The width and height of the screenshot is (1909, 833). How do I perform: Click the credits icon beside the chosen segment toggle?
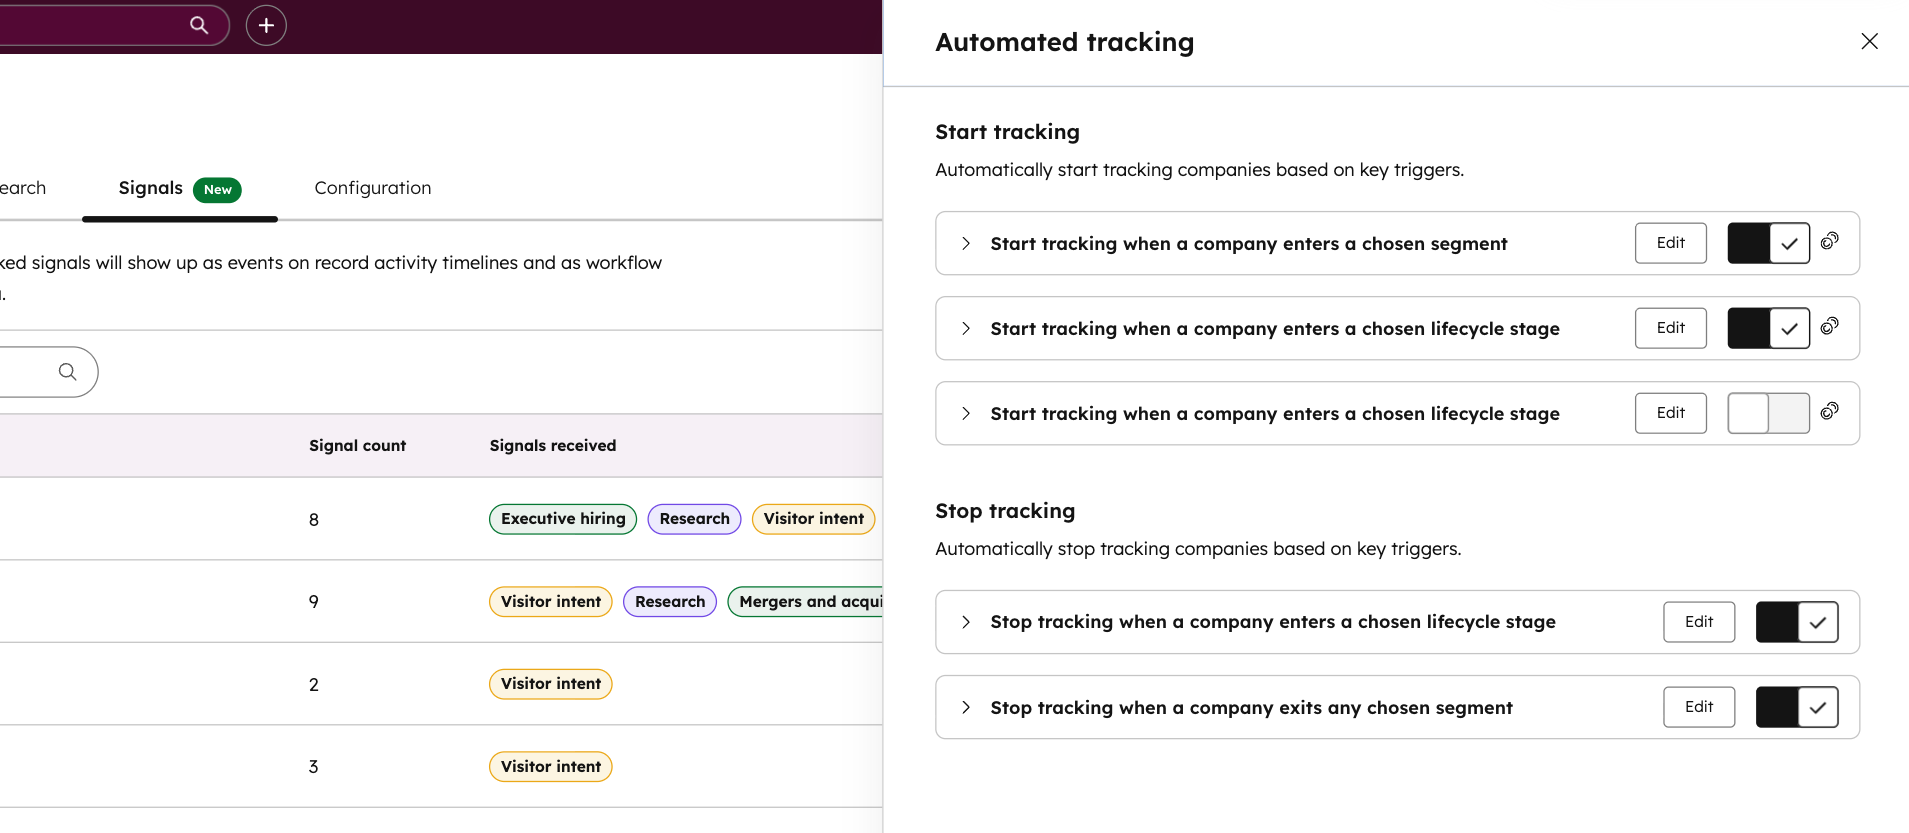pyautogui.click(x=1829, y=241)
